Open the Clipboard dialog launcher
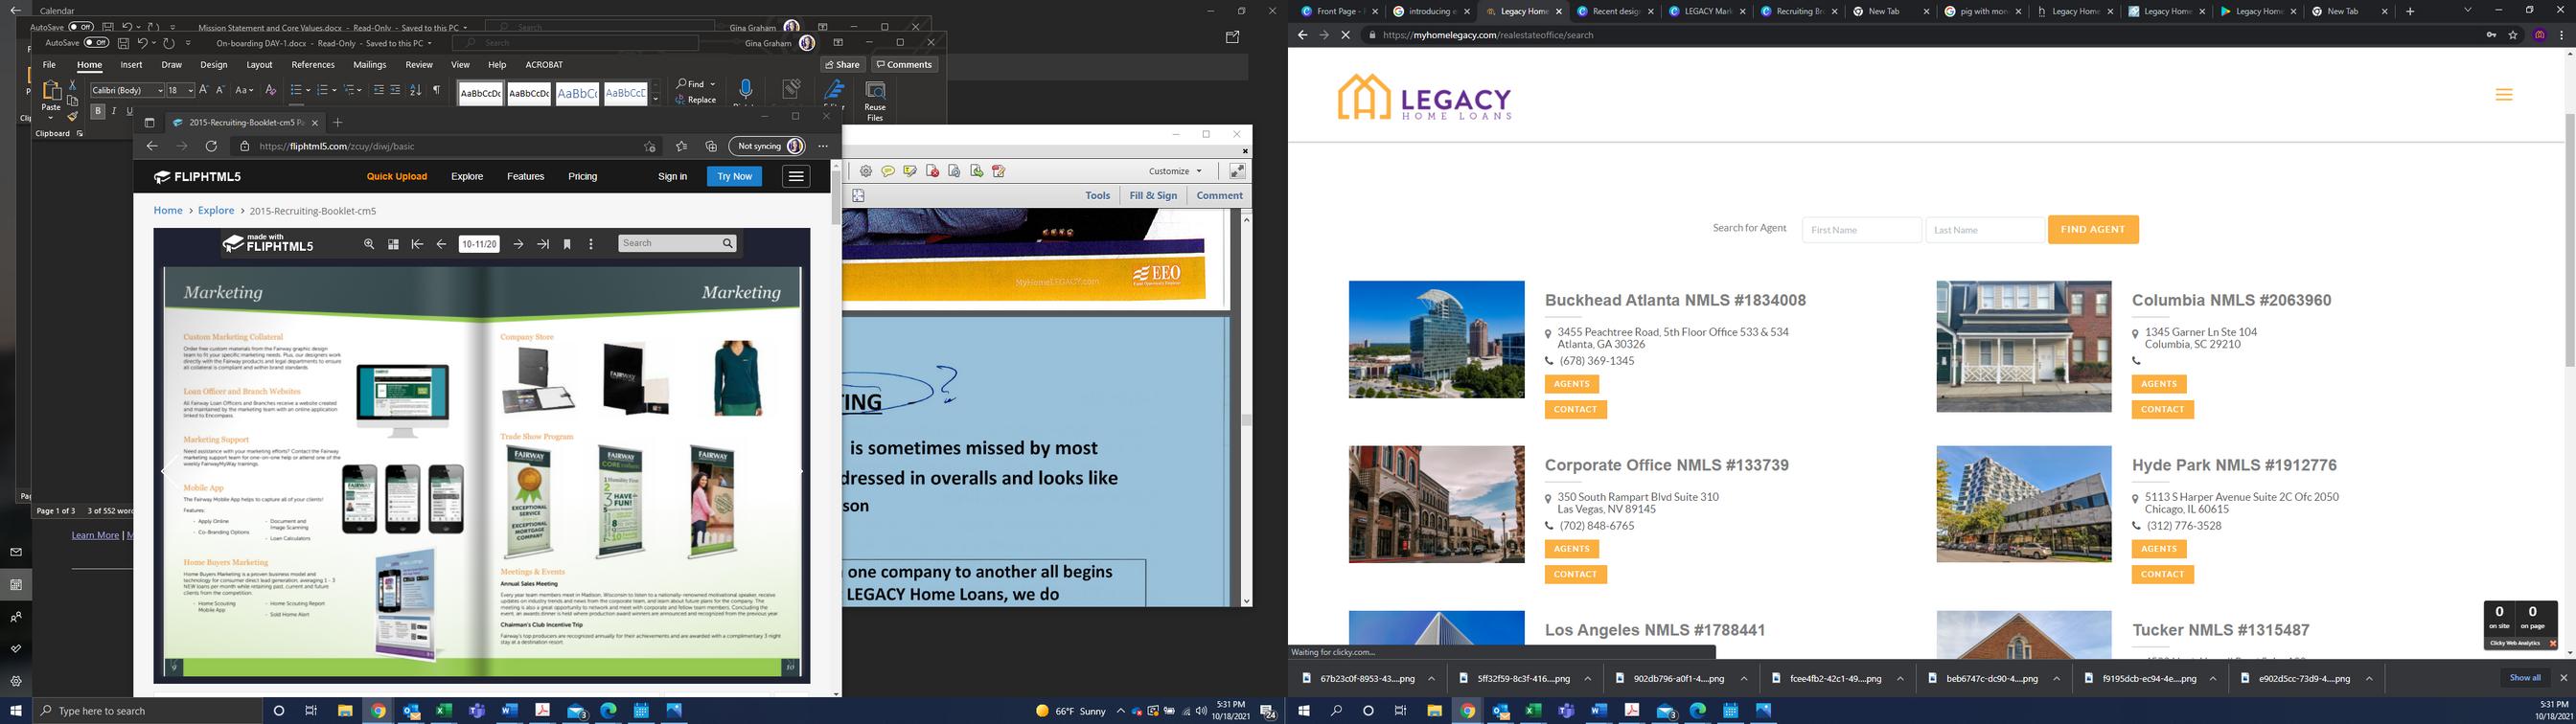This screenshot has height=724, width=2576. point(80,133)
